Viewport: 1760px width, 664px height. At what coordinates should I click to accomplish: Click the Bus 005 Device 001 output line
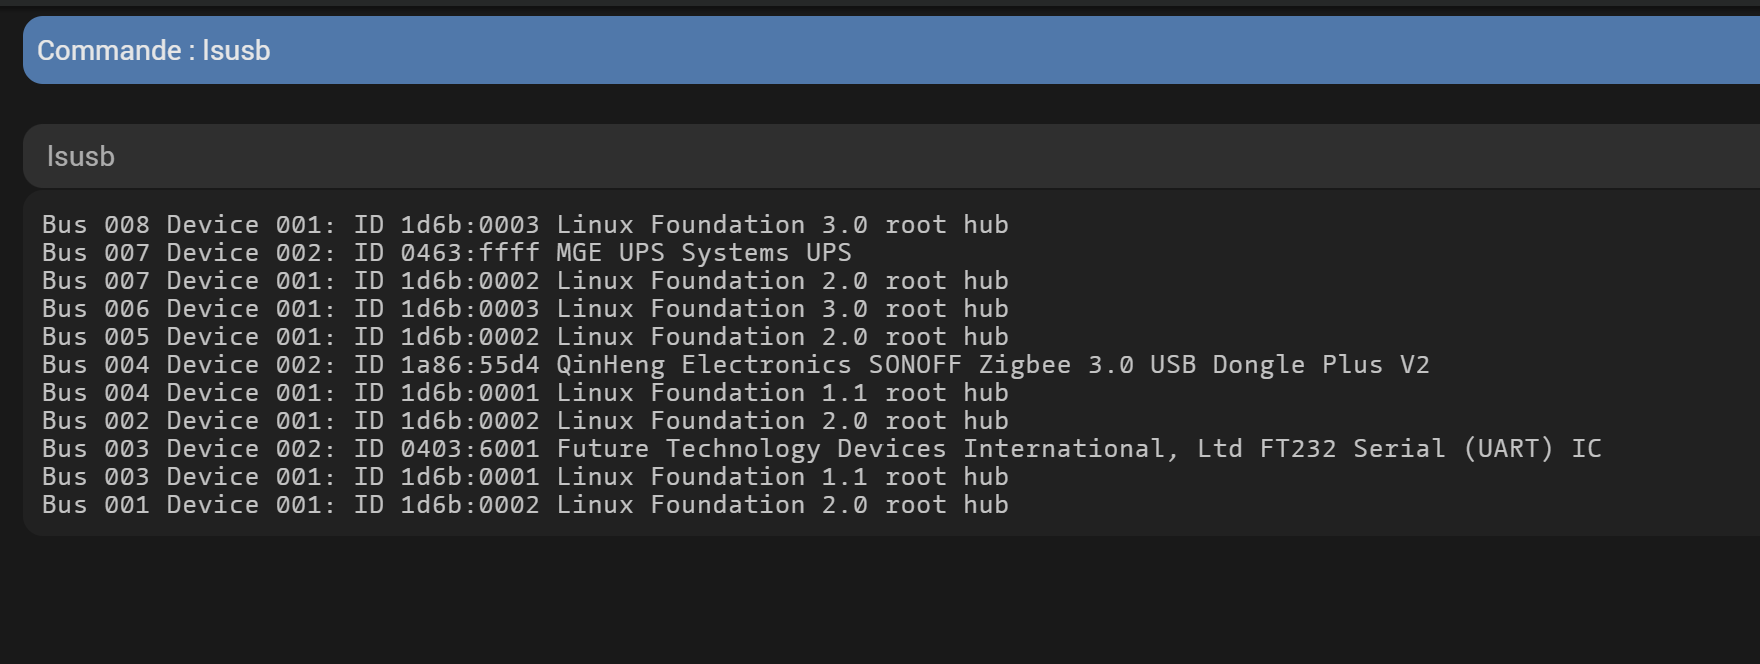(x=525, y=337)
